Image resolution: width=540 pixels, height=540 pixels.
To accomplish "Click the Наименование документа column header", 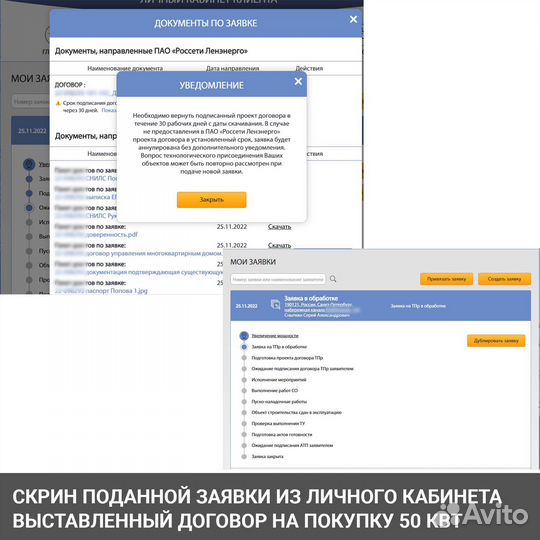I will (x=125, y=68).
